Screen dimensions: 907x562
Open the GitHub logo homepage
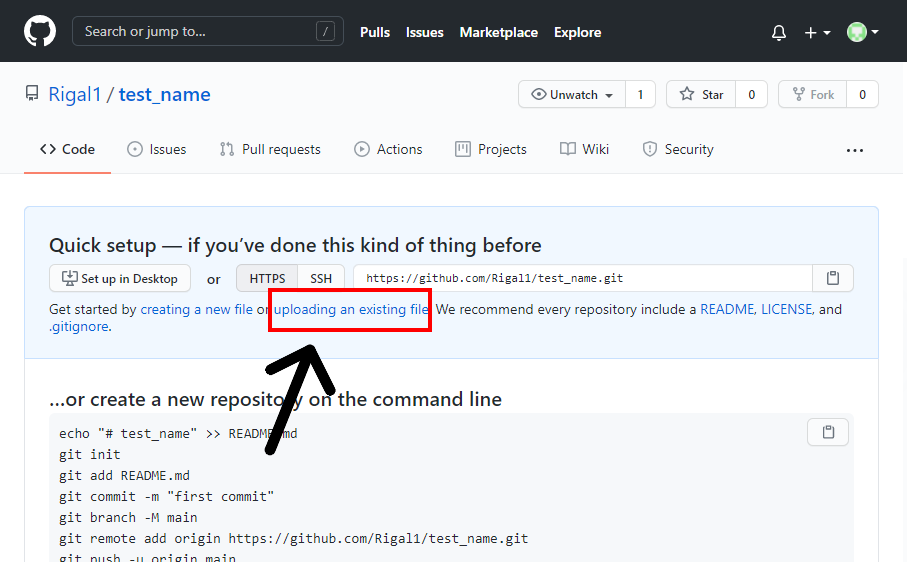point(40,31)
